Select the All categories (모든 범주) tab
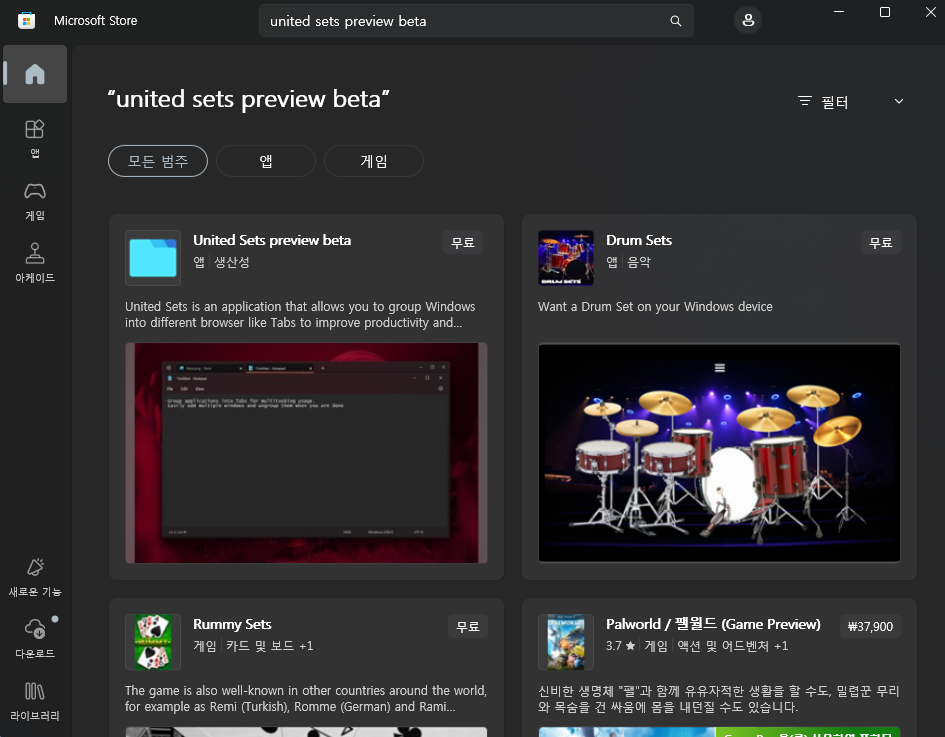The width and height of the screenshot is (945, 737). pos(158,161)
